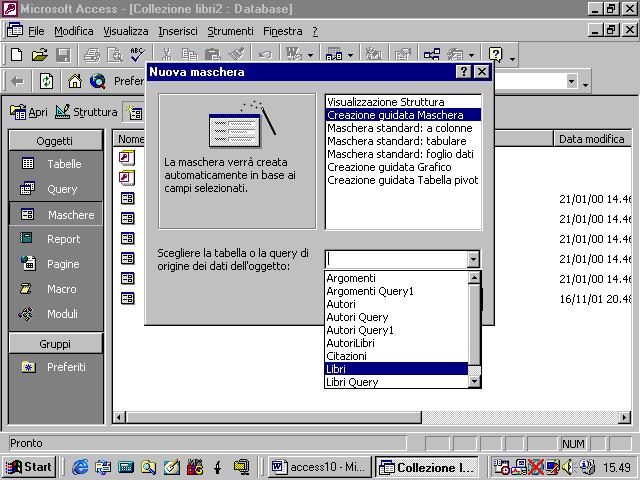Choose Maschera standard: a colonne
640x480 pixels.
click(403, 128)
